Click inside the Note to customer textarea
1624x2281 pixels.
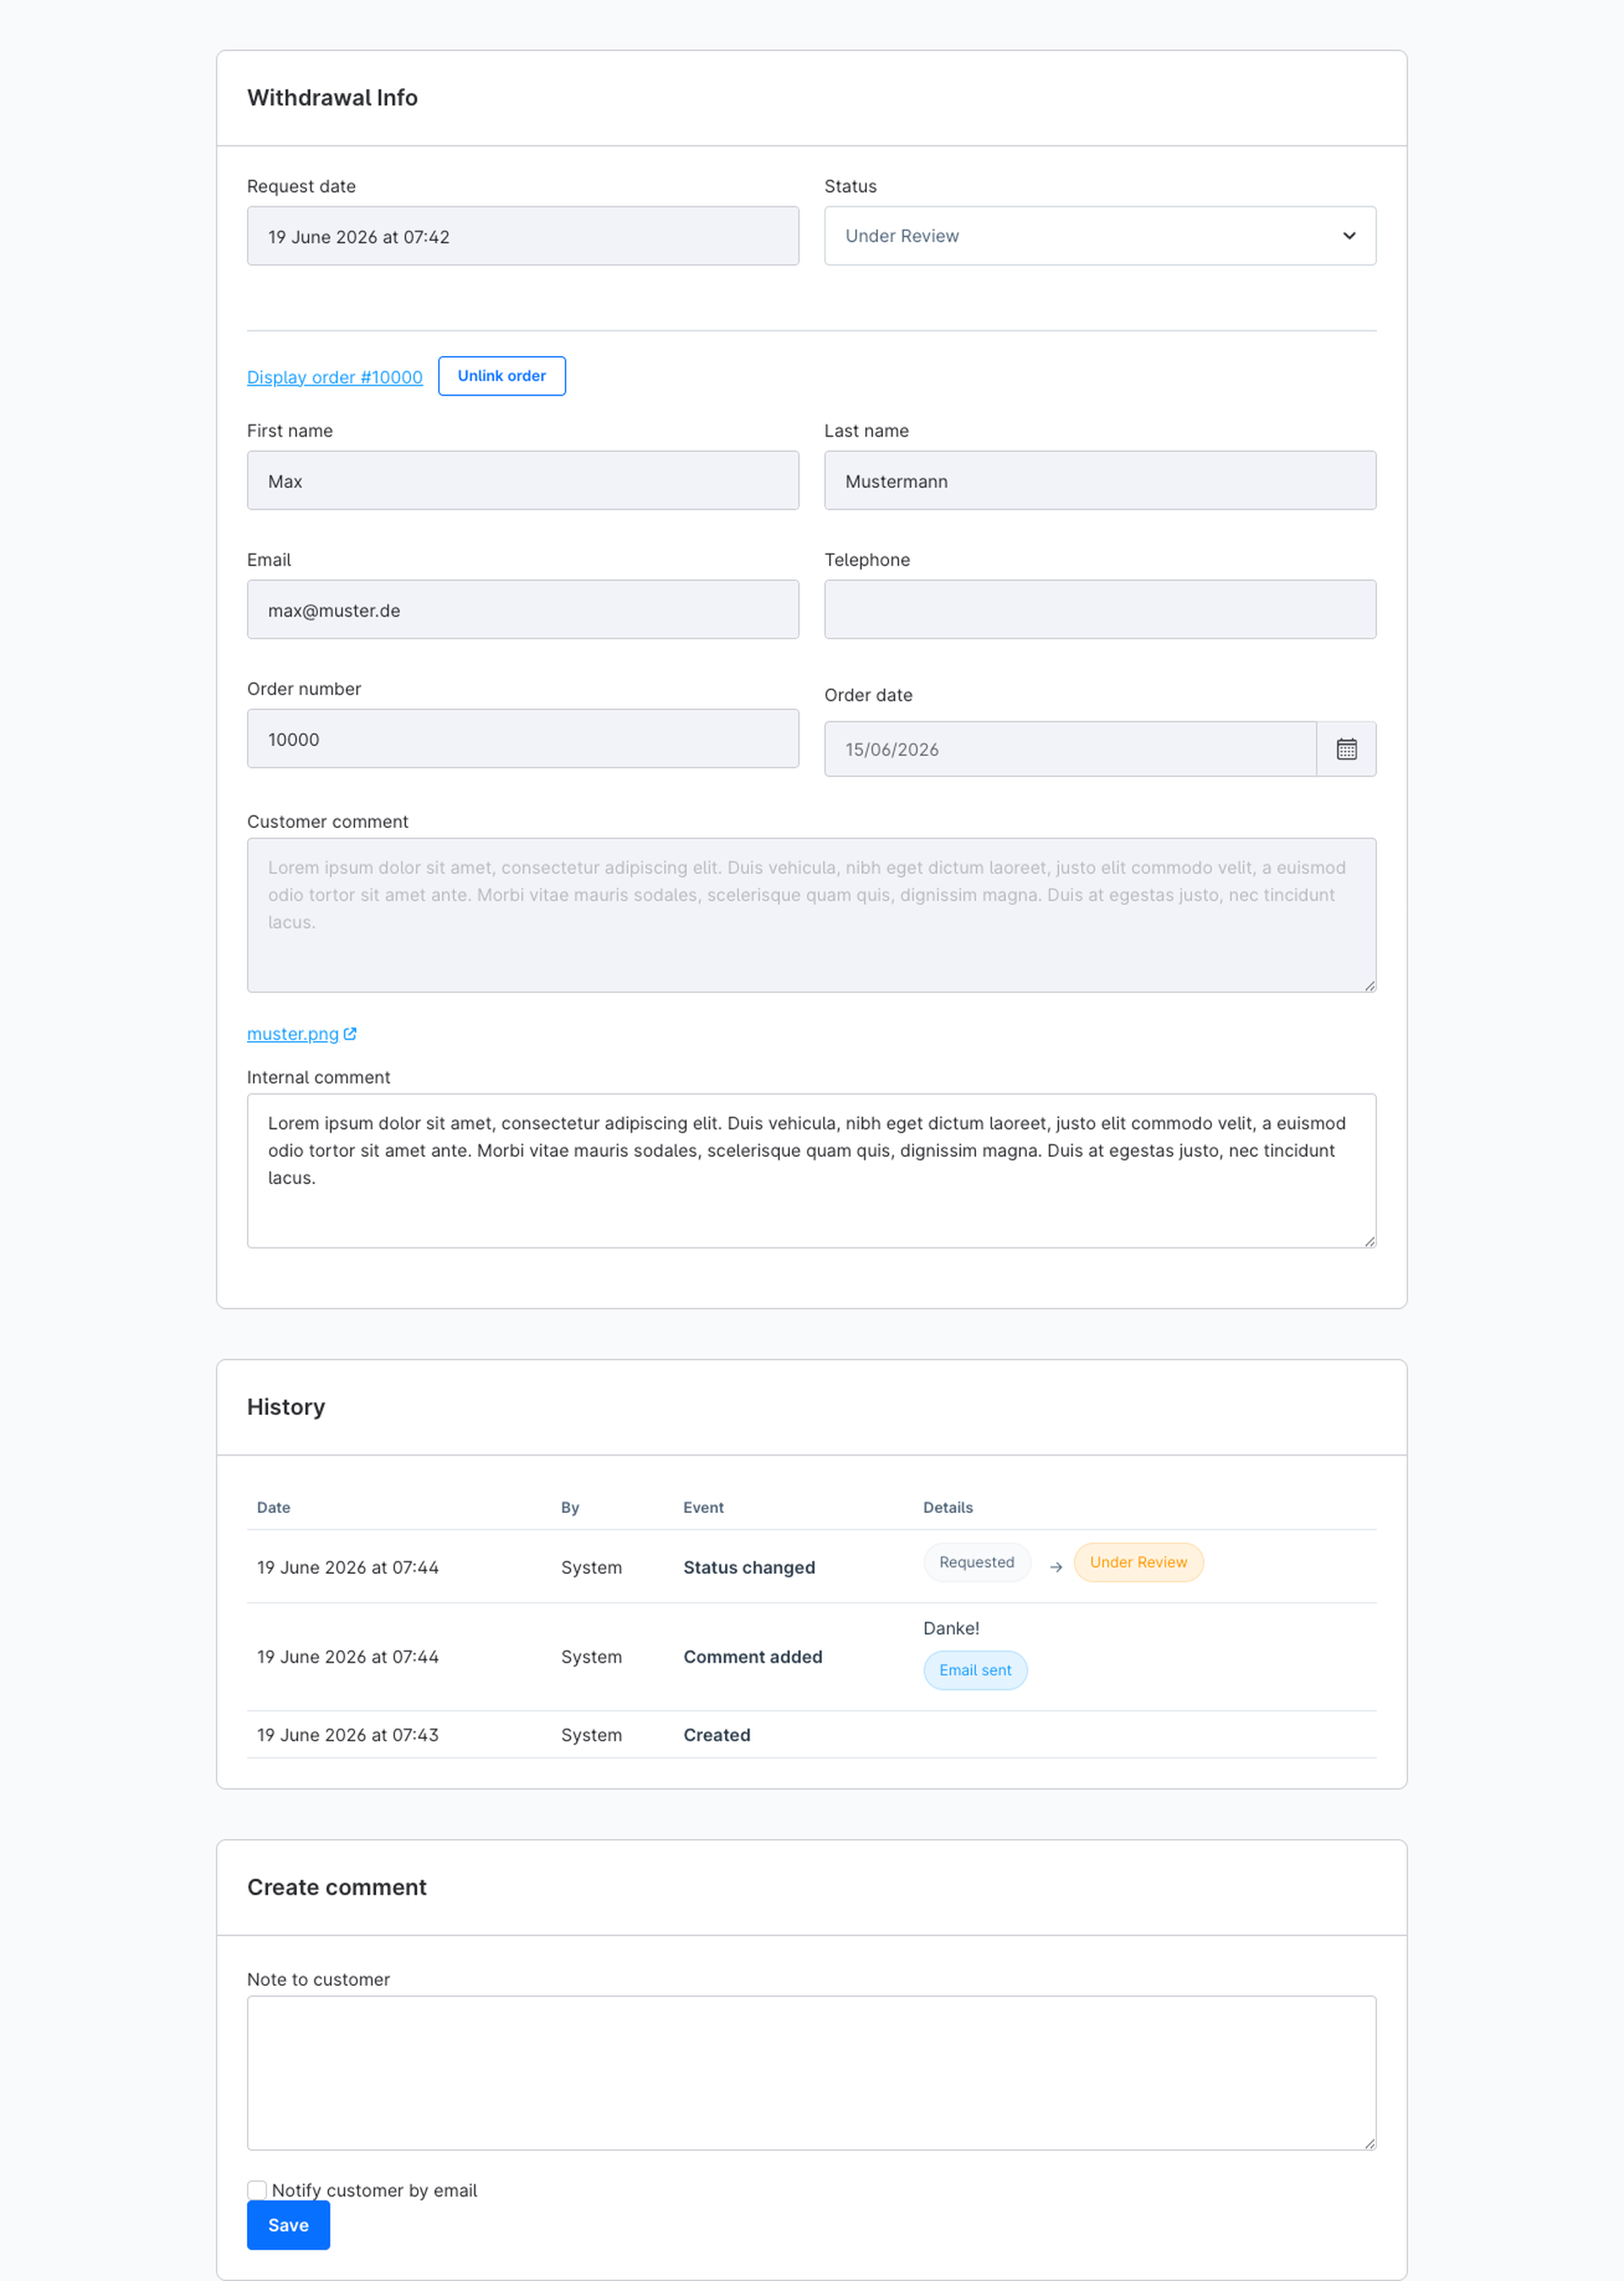812,2073
